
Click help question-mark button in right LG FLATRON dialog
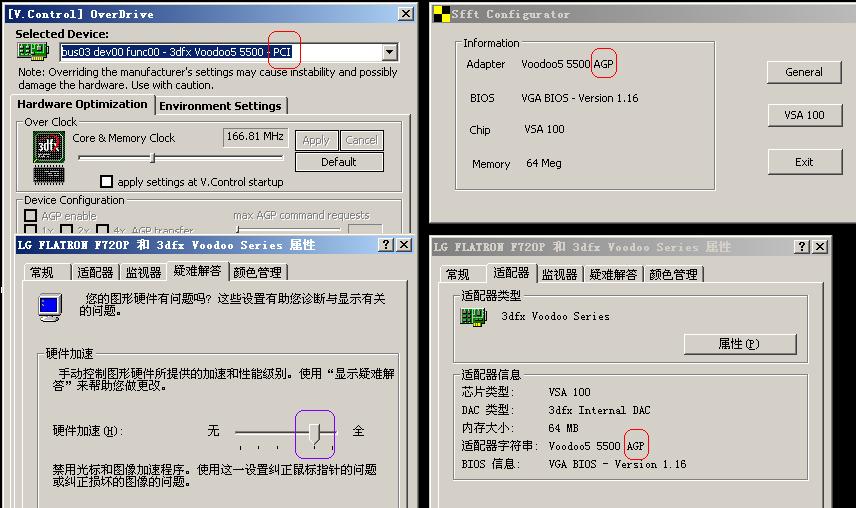[x=801, y=247]
